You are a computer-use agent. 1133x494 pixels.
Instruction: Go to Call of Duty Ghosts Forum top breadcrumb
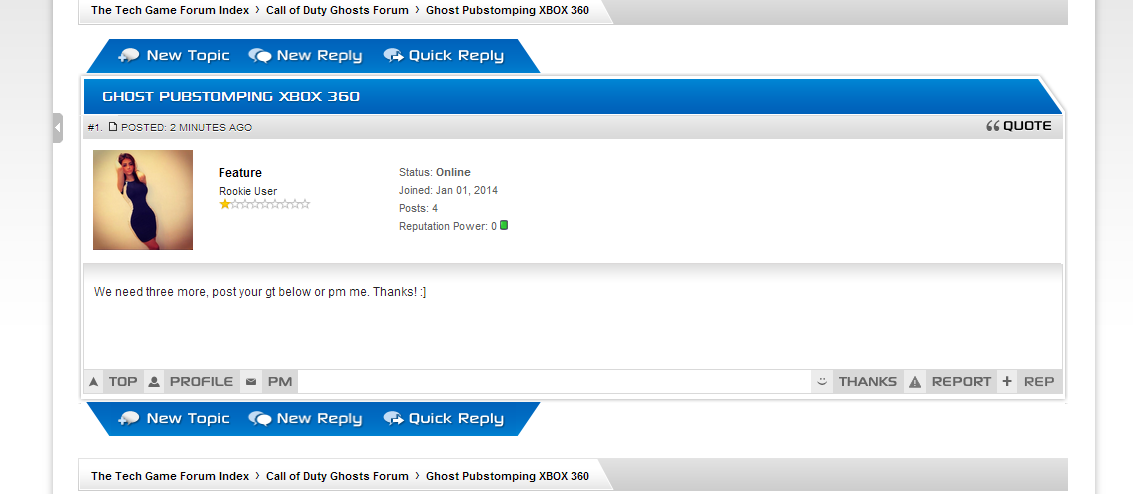337,10
